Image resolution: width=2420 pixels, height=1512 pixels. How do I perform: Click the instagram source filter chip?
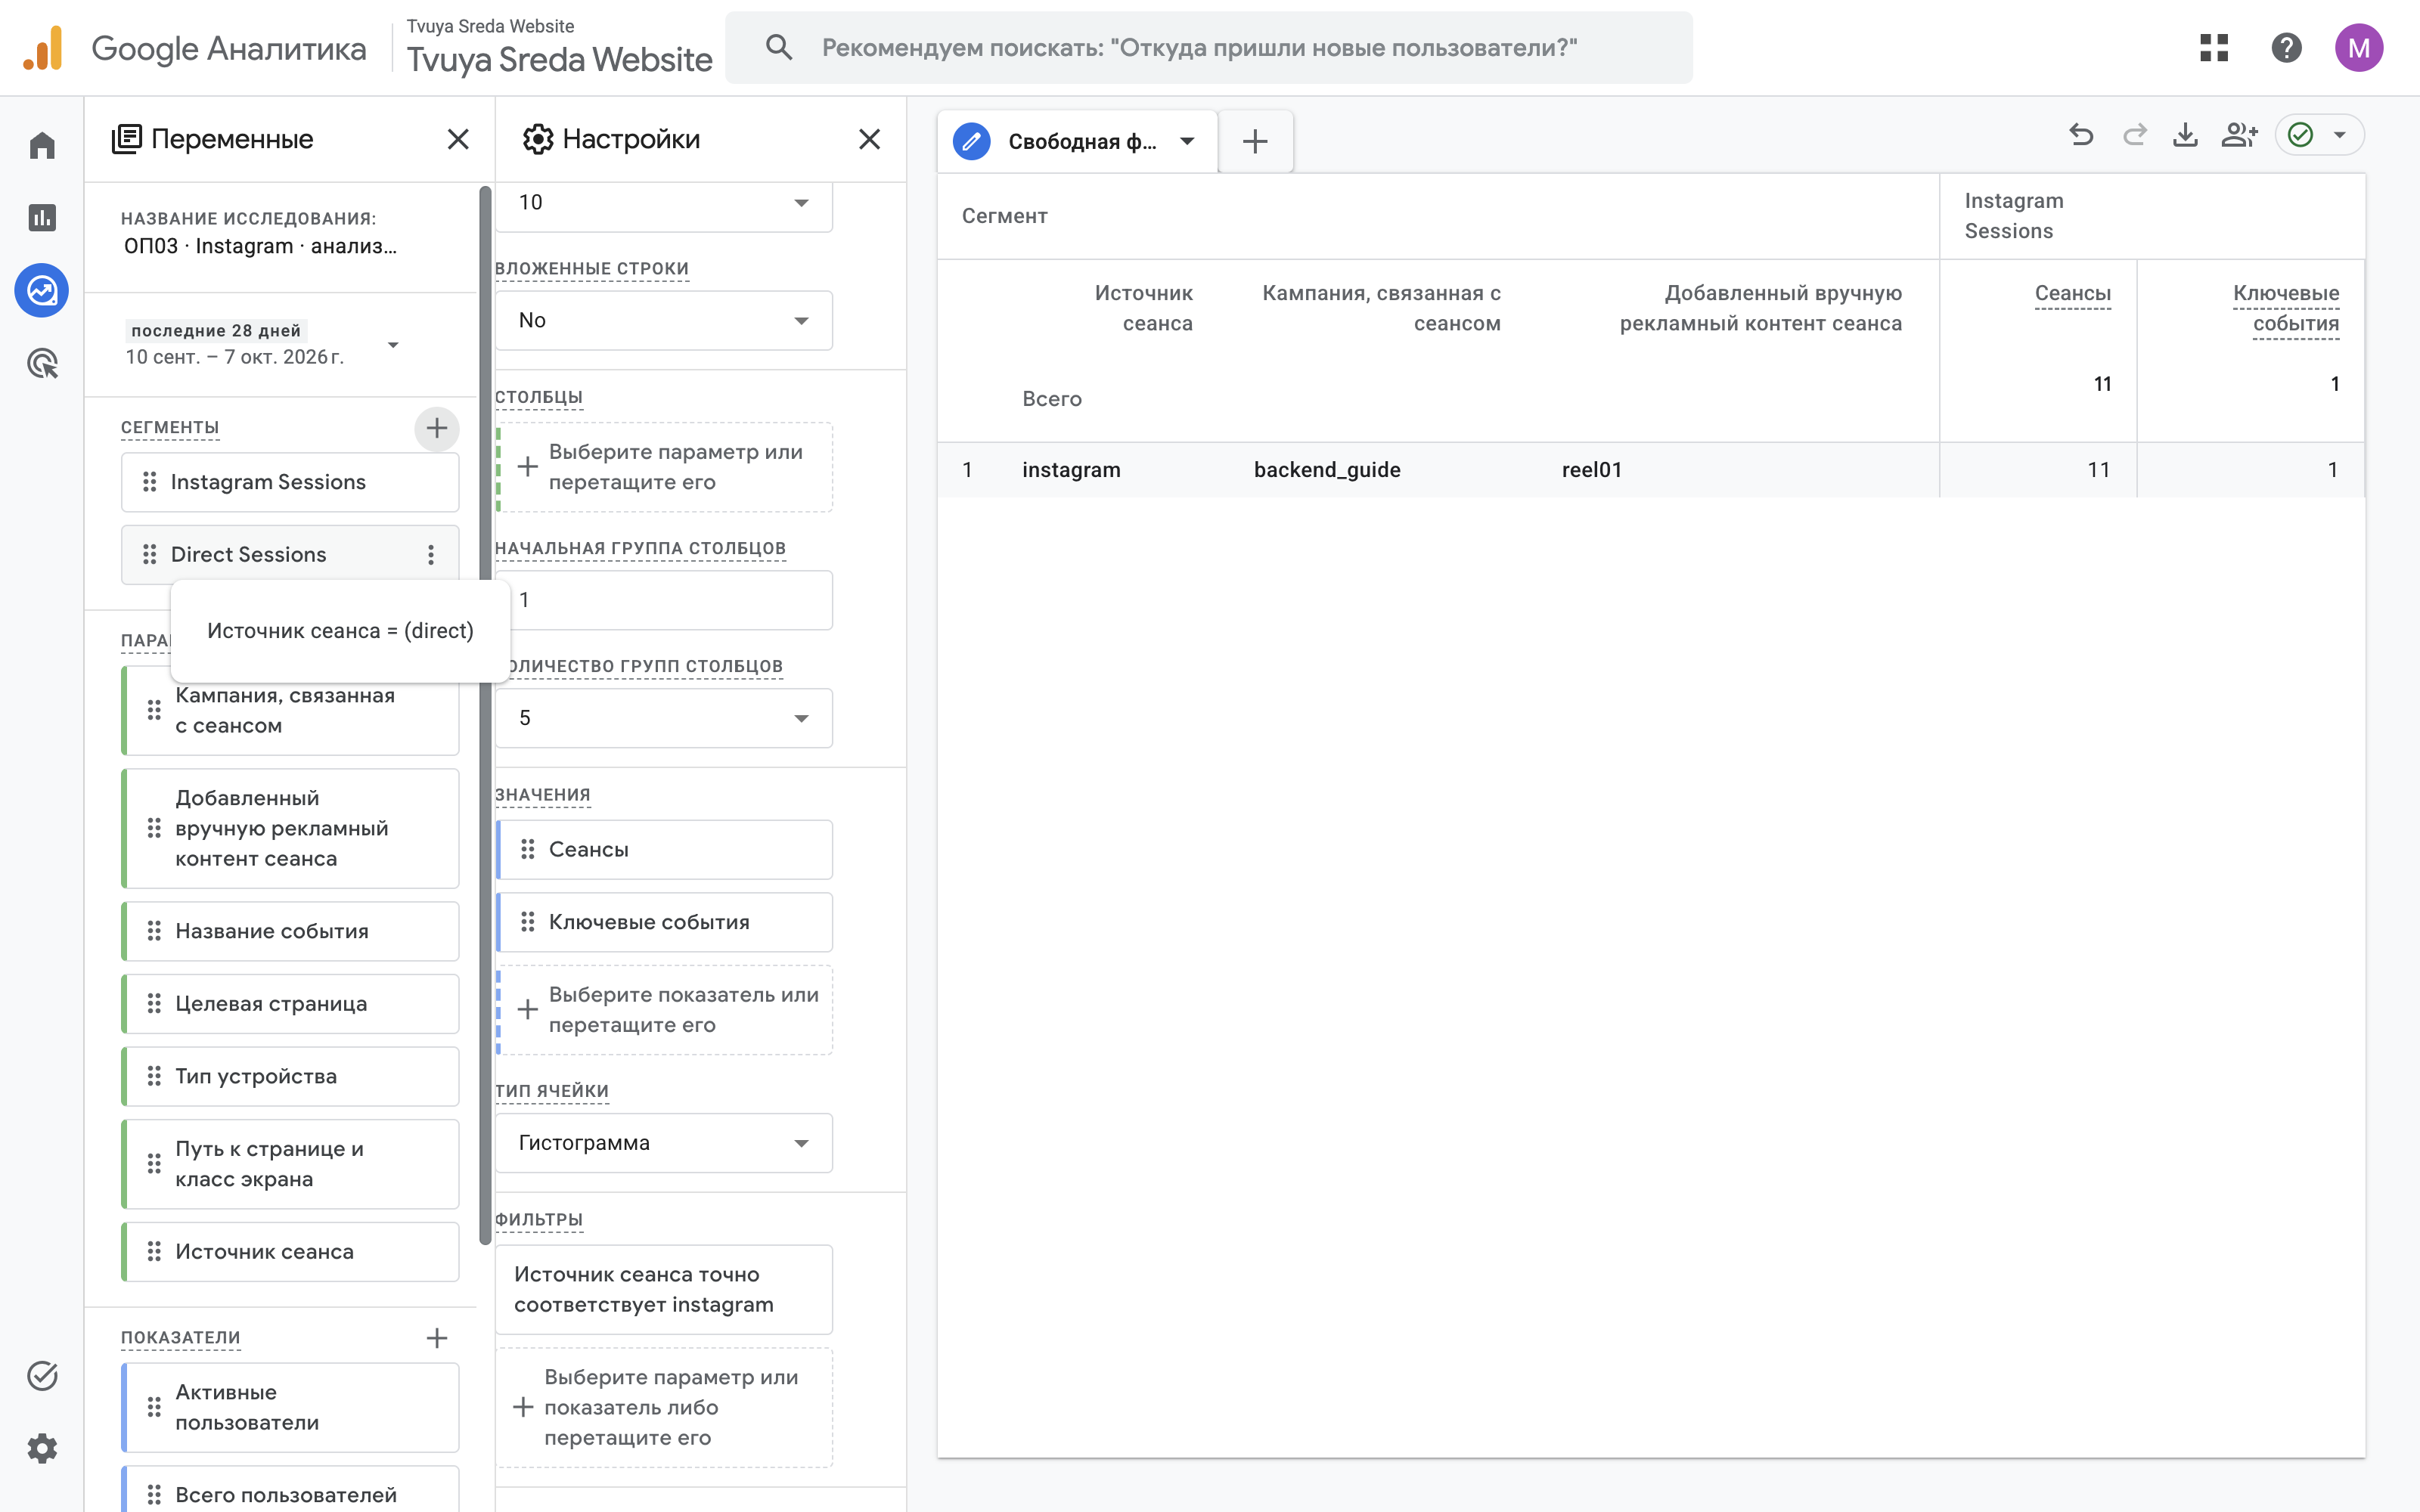(x=664, y=1289)
